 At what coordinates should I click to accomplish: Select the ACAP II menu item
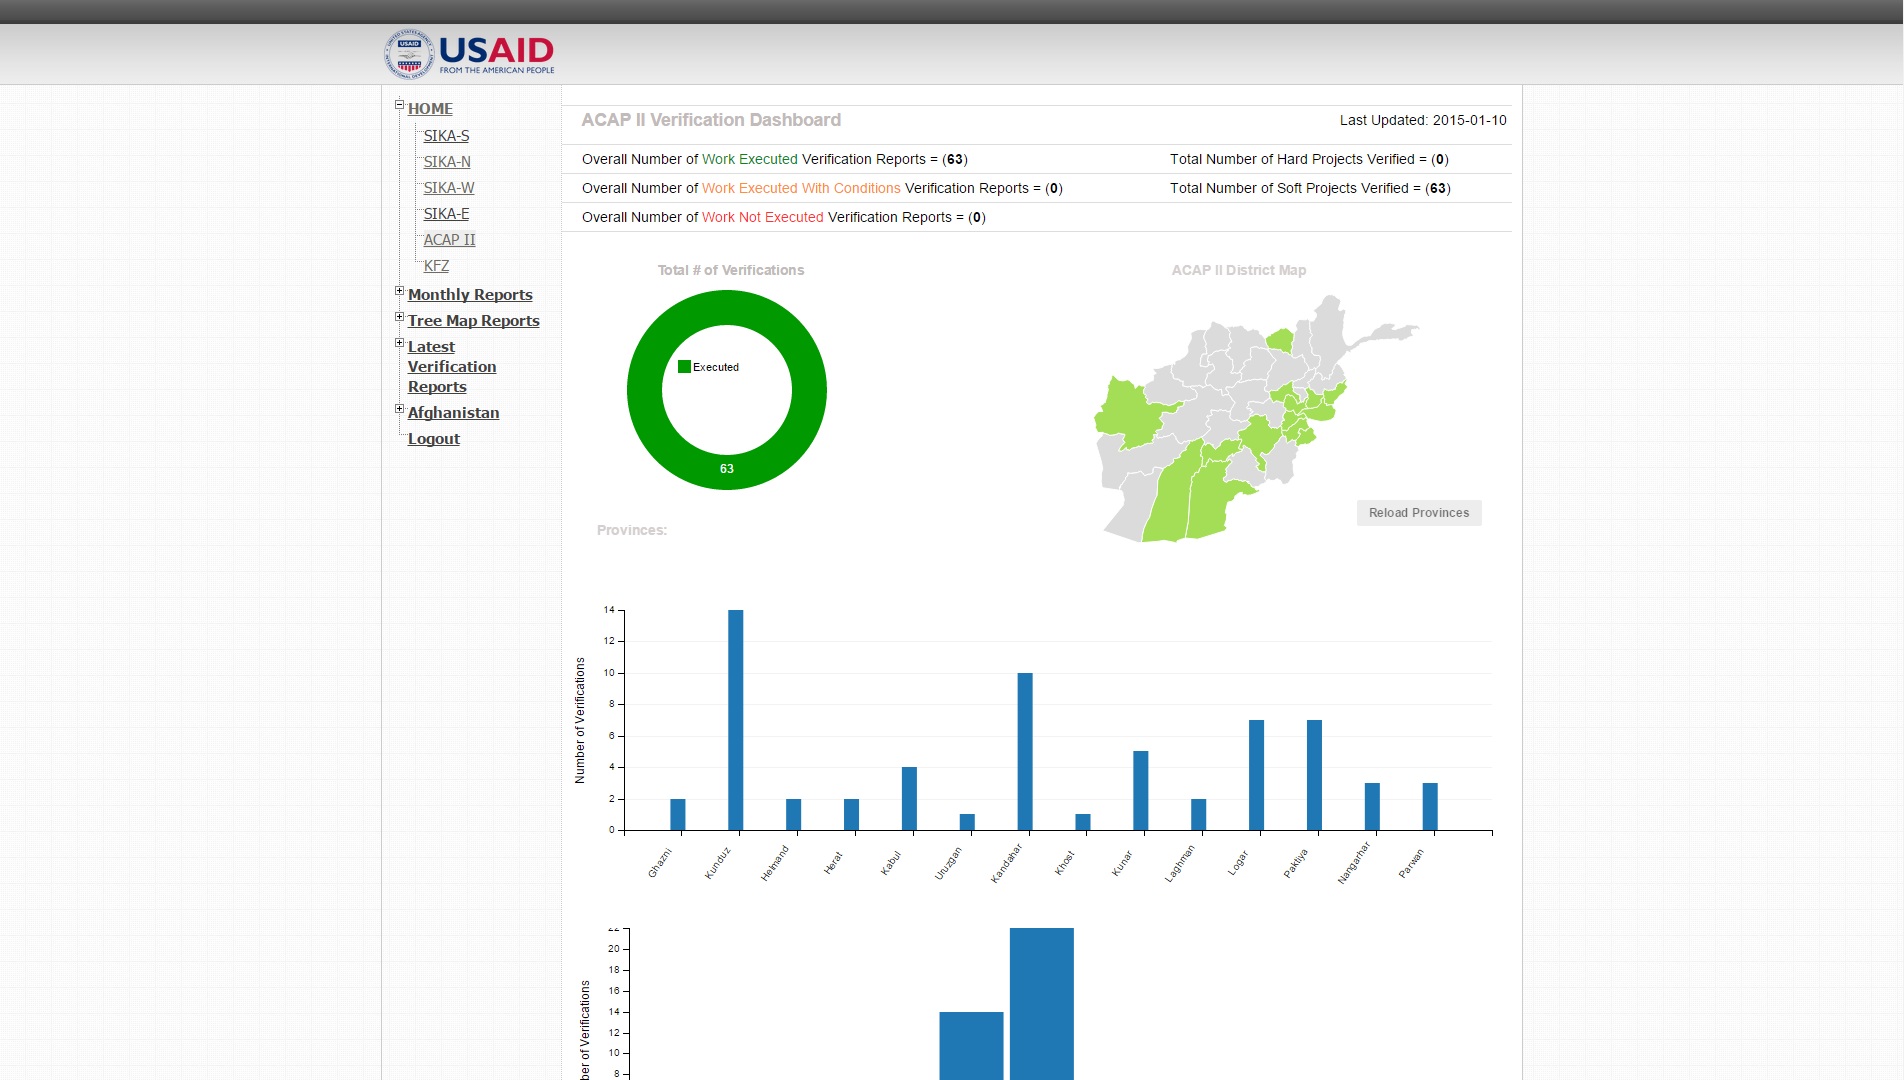click(x=449, y=240)
